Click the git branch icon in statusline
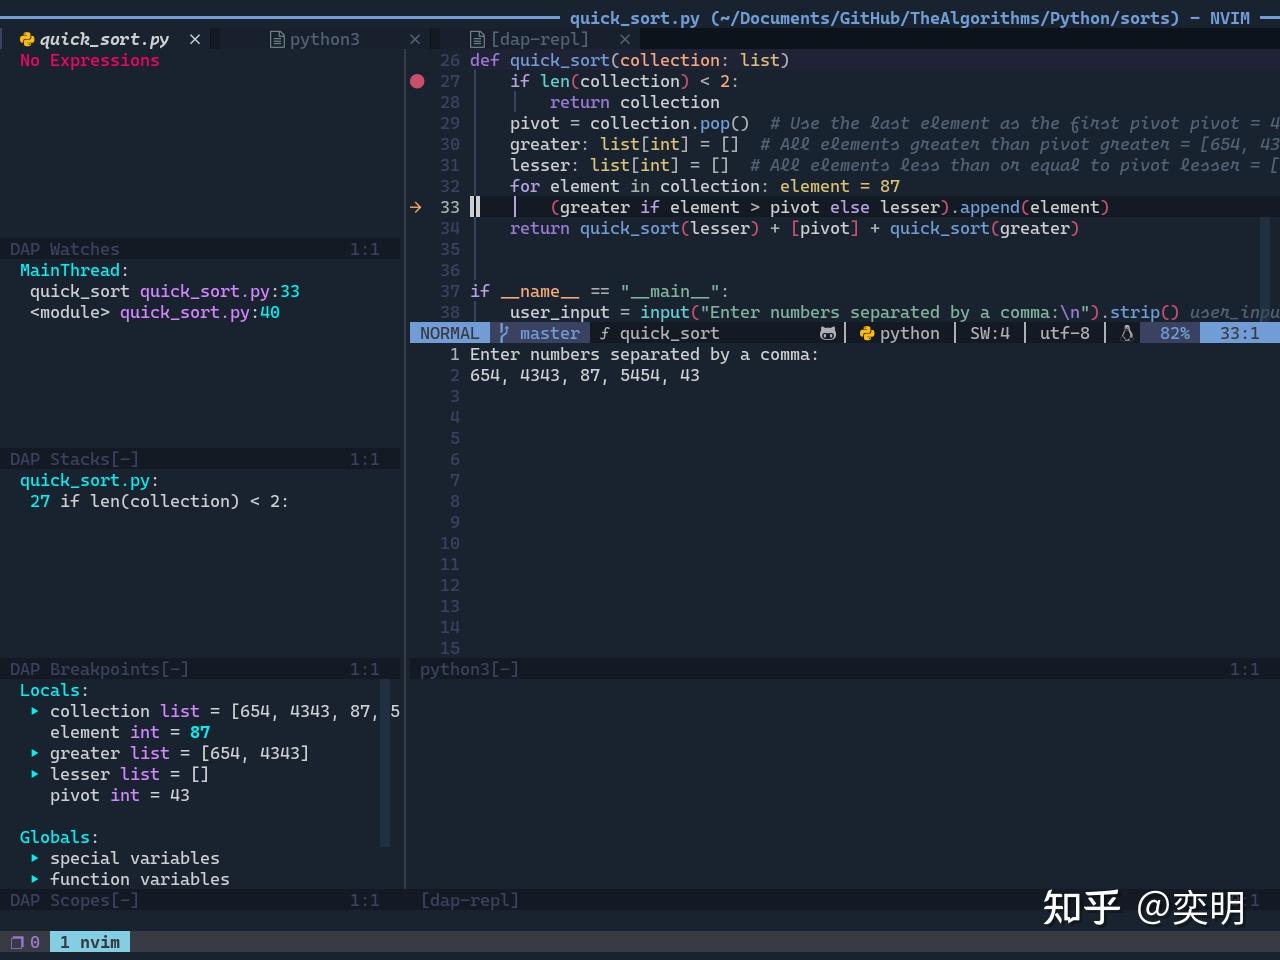 (x=505, y=333)
